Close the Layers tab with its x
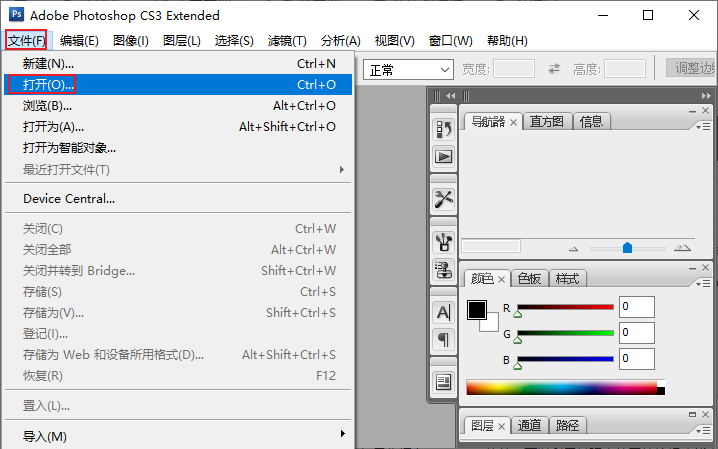This screenshot has height=449, width=718. [x=501, y=427]
